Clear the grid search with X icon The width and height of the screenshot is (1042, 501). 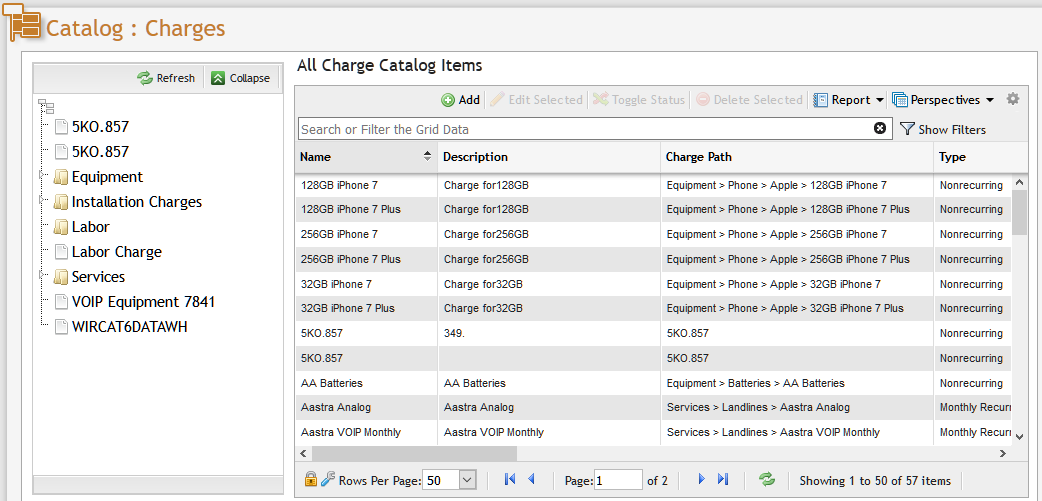pos(880,129)
